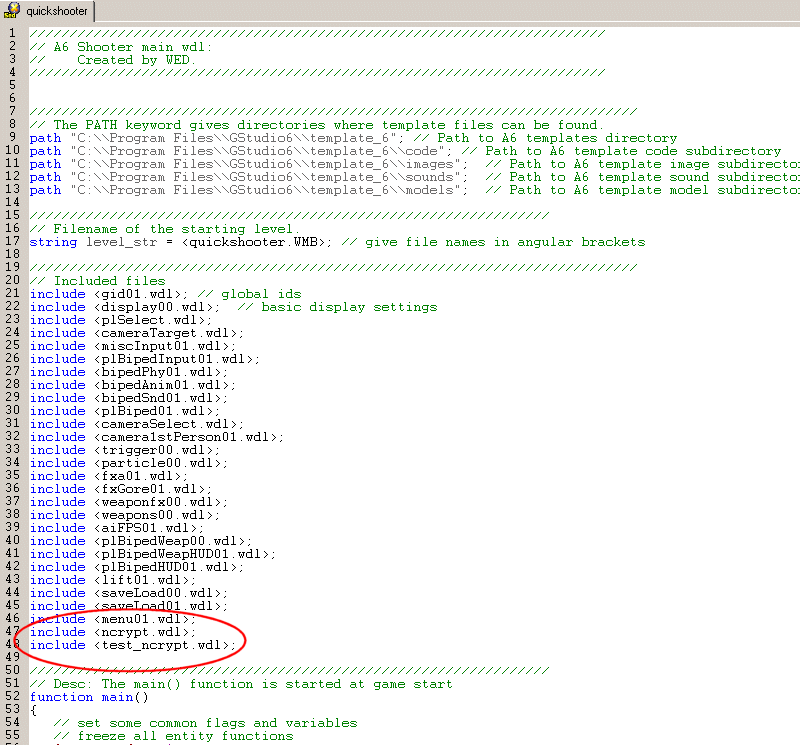Click the quickshooter tab's script icon
This screenshot has width=800, height=745.
pos(12,10)
